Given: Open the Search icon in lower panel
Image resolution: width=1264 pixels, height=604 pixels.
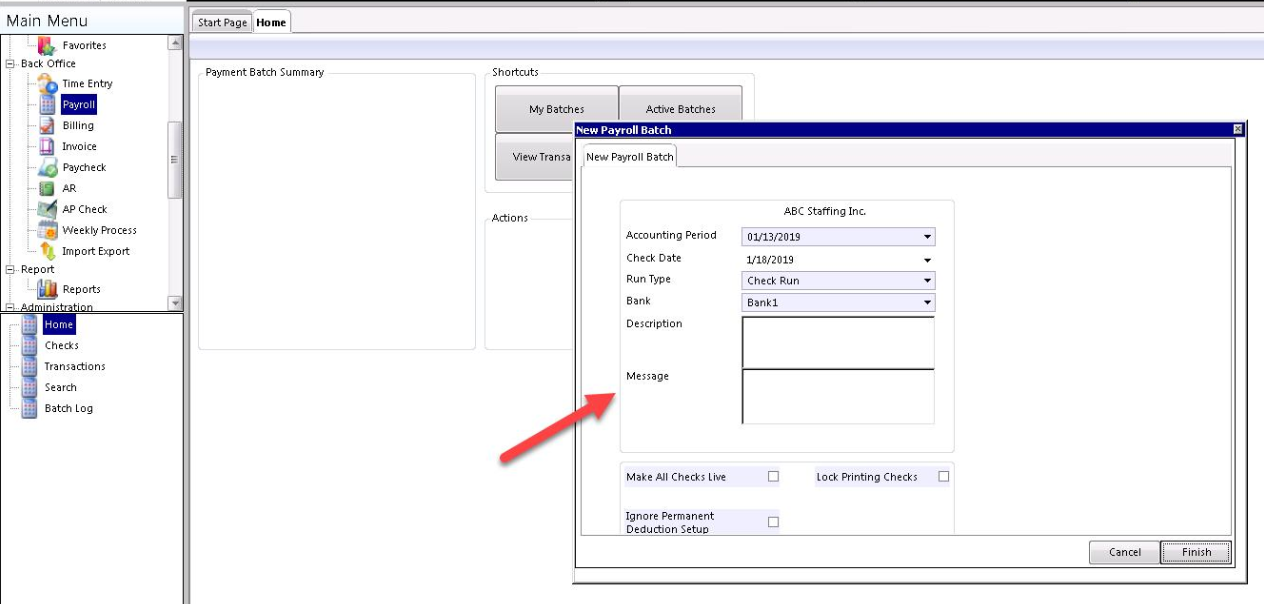Looking at the screenshot, I should [29, 388].
